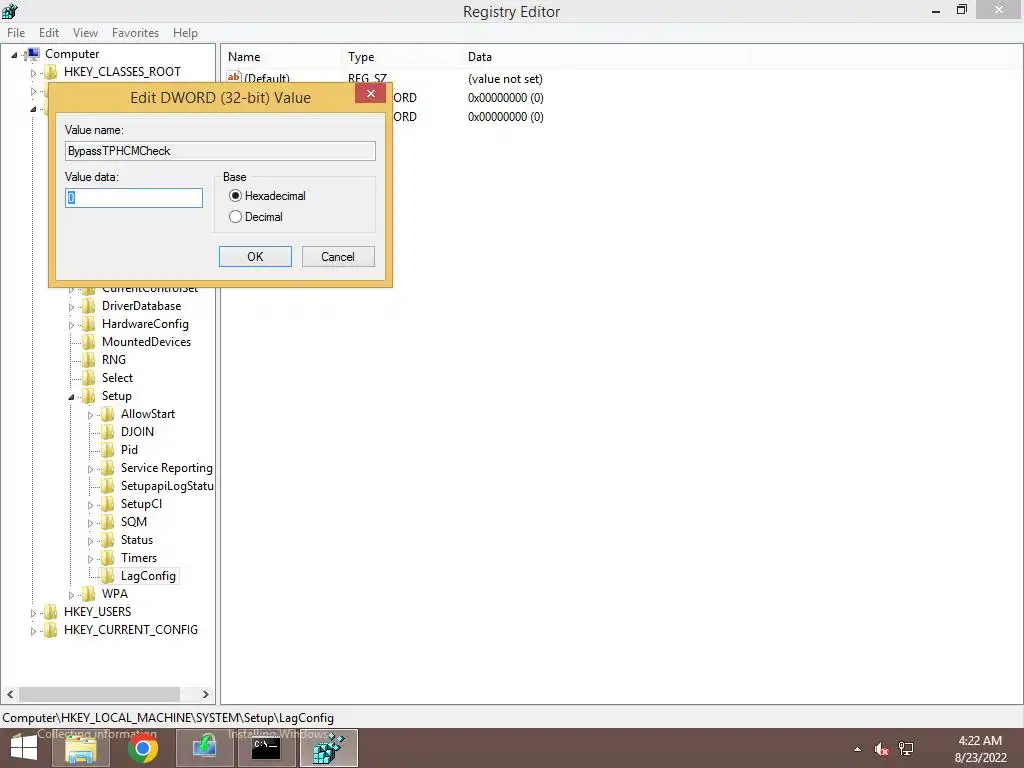Select the Decimal base radio button
Image resolution: width=1024 pixels, height=768 pixels.
click(235, 217)
